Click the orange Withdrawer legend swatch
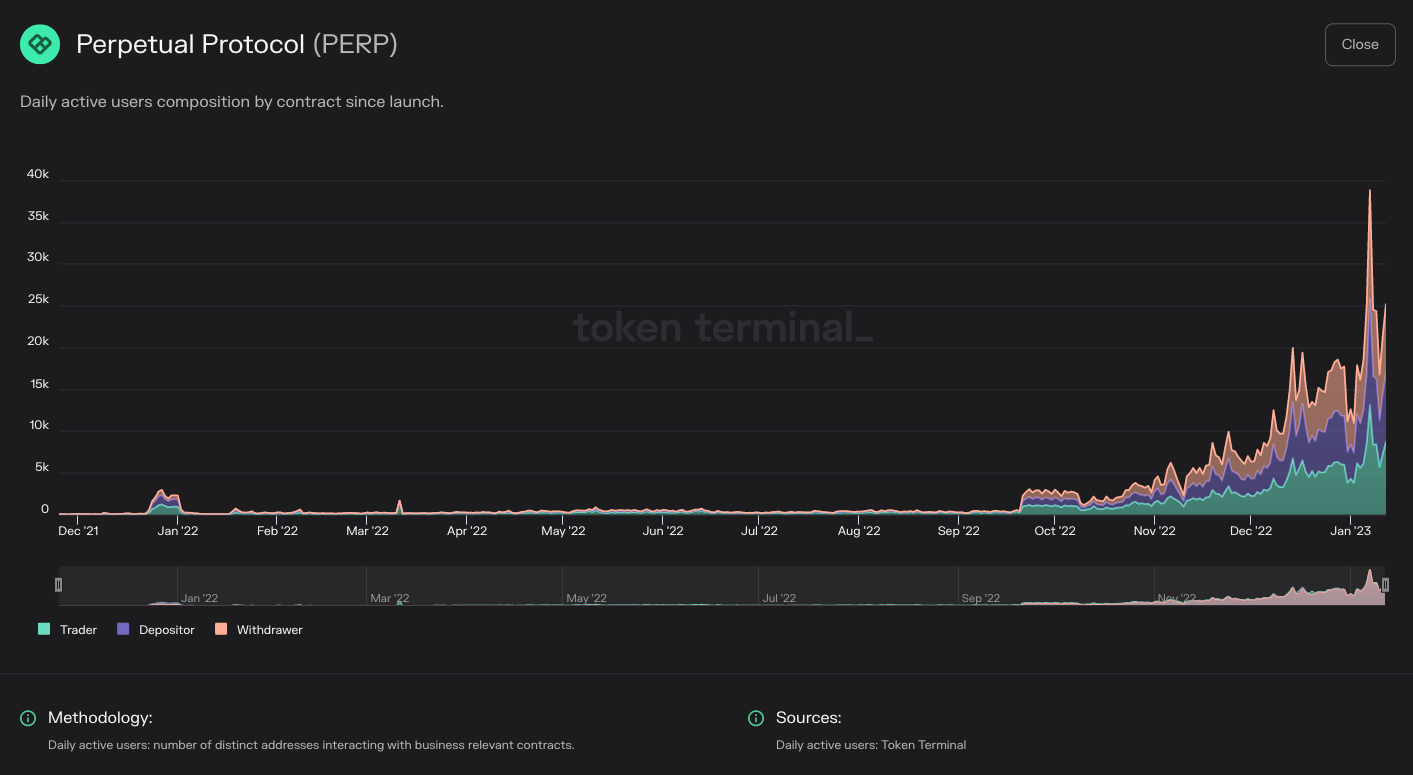The width and height of the screenshot is (1413, 775). (223, 629)
